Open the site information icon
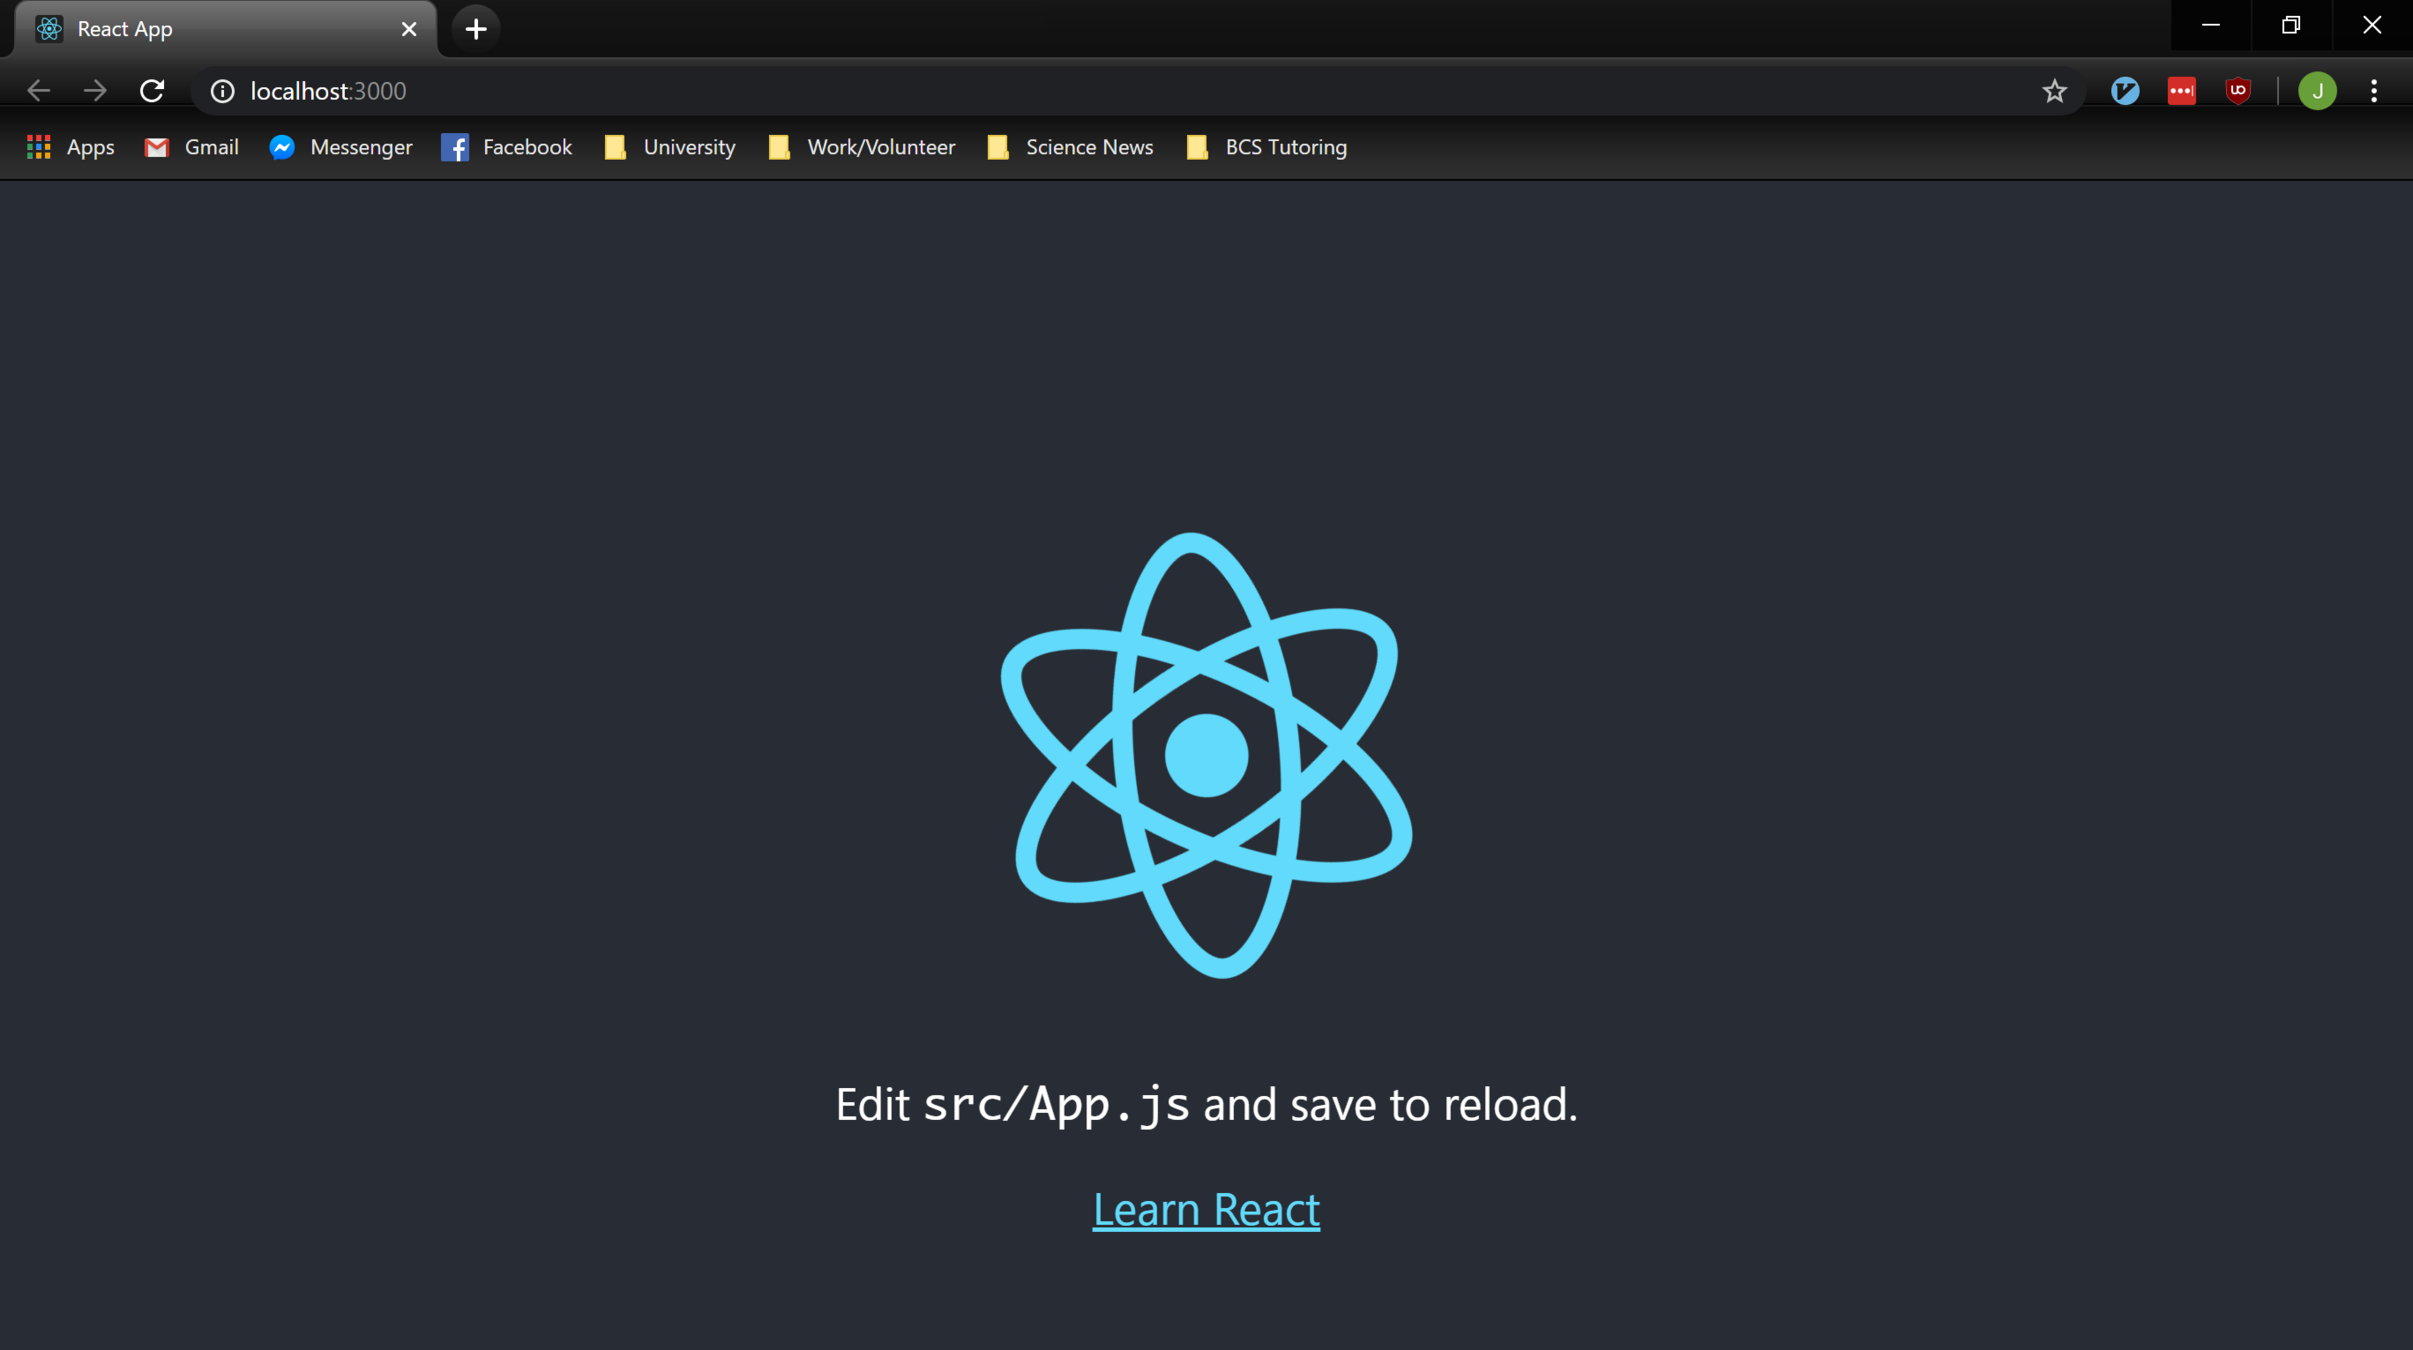The height and width of the screenshot is (1350, 2413). [x=222, y=91]
